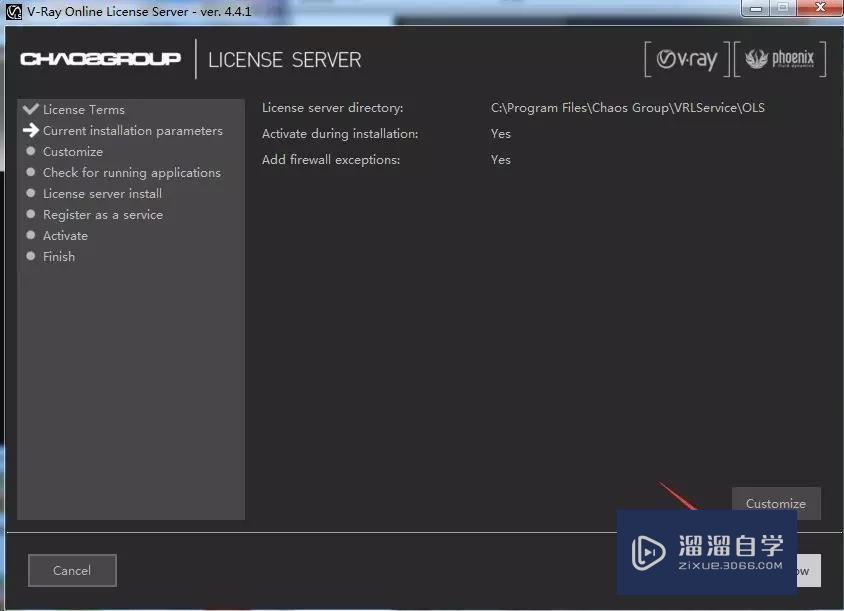Click the 'License server directory:' label
844x611 pixels.
pos(333,108)
